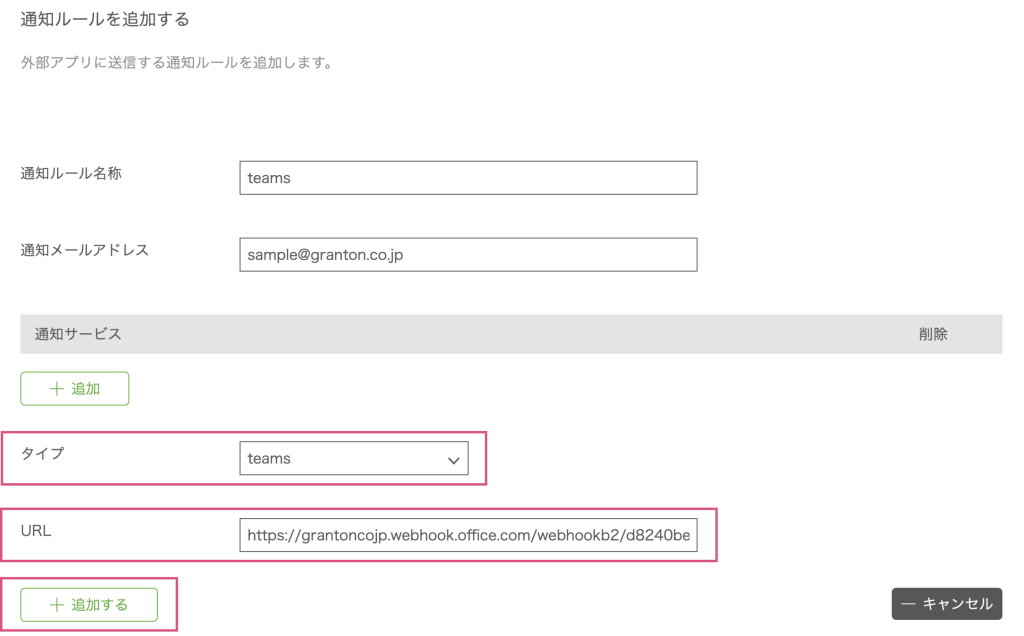Click the 通知メールアドレス field label

pos(84,250)
